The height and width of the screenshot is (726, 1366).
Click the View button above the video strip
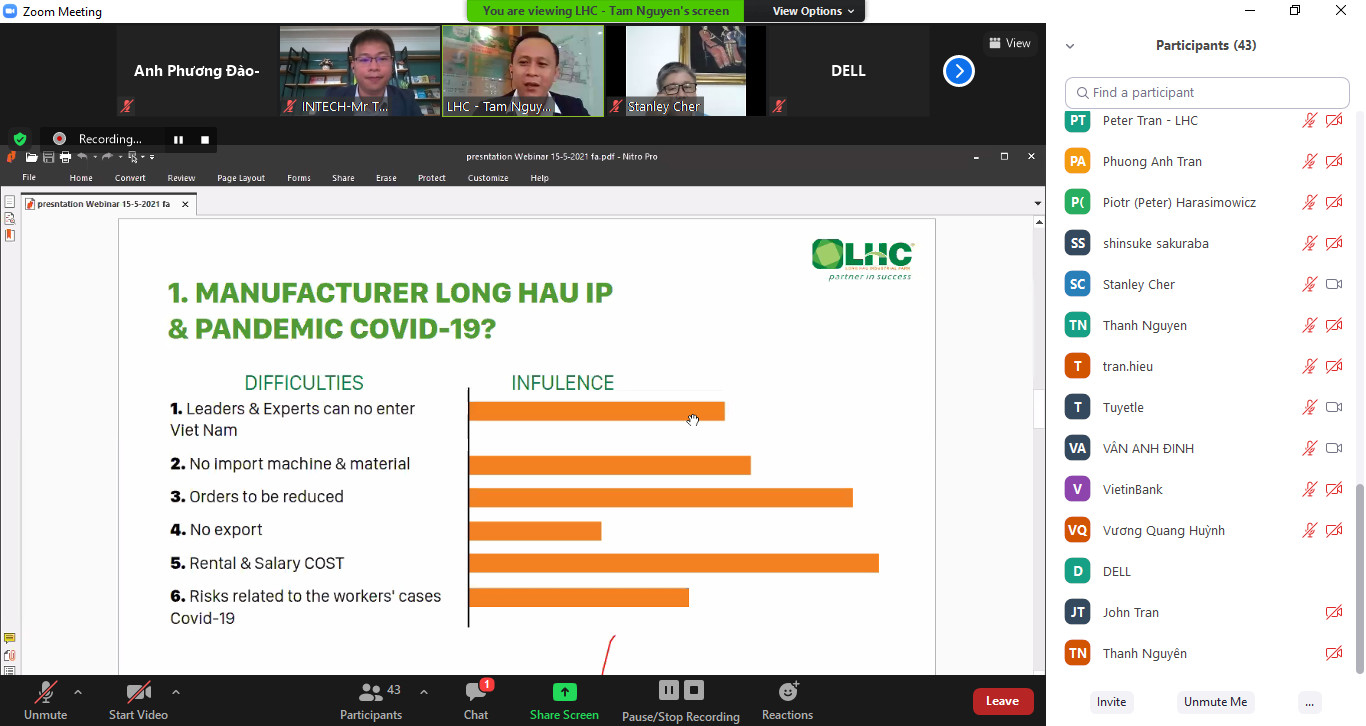1010,43
